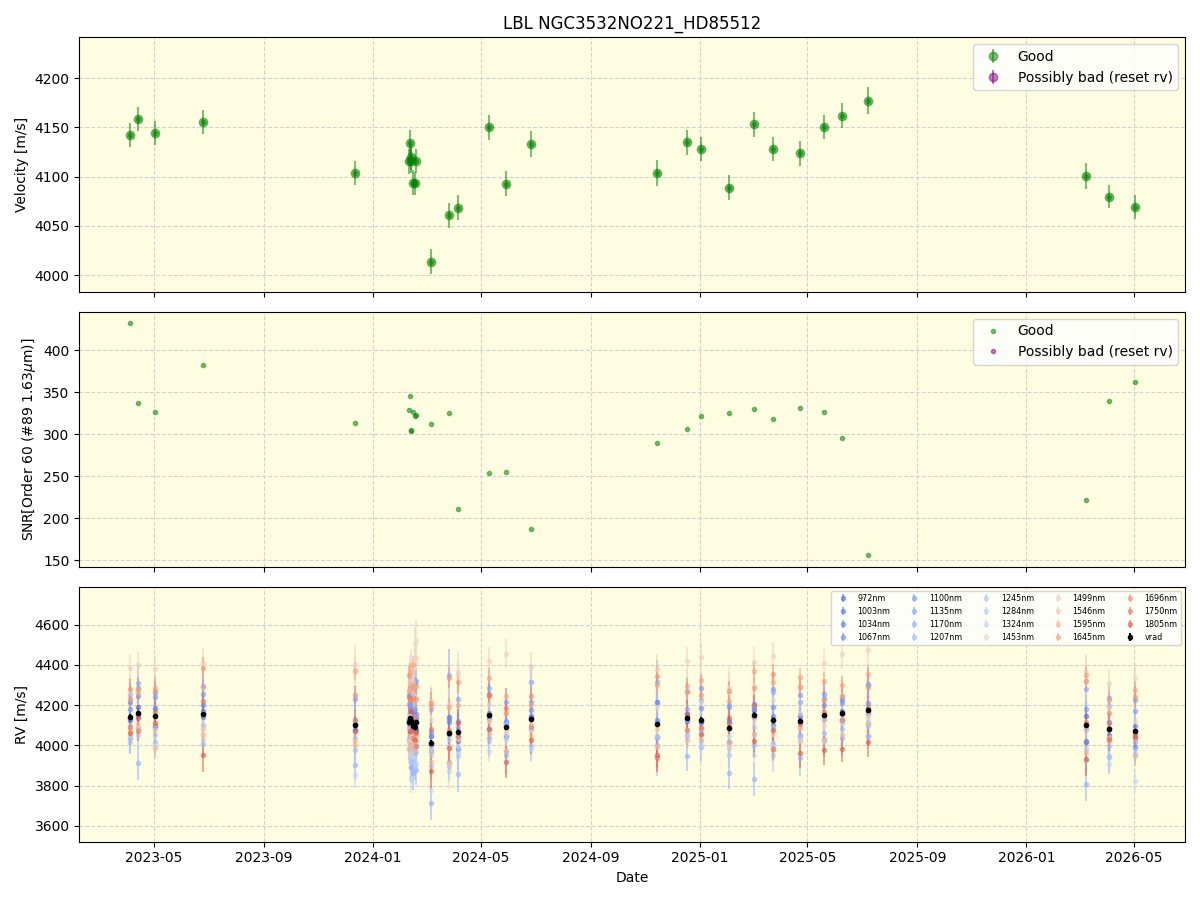The height and width of the screenshot is (900, 1200).
Task: Select 'Possibly bad (reset rv)' in velocity legend
Action: [x=1095, y=77]
